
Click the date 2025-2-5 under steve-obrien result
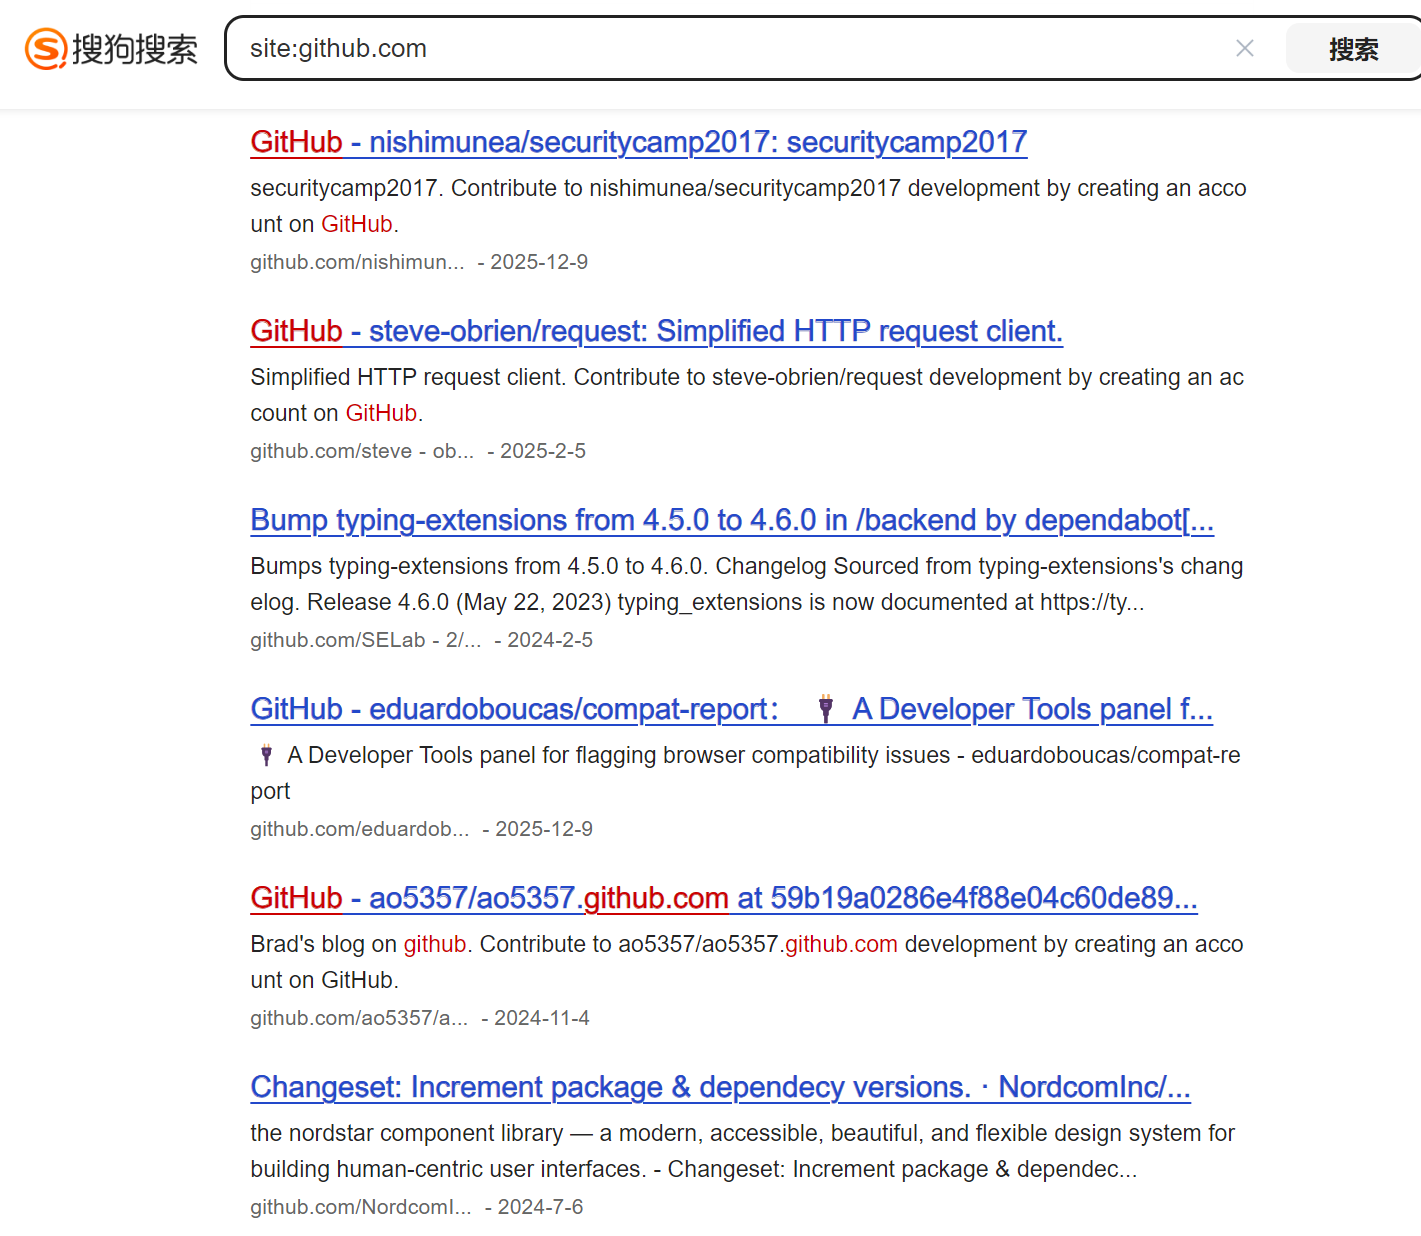click(x=543, y=451)
